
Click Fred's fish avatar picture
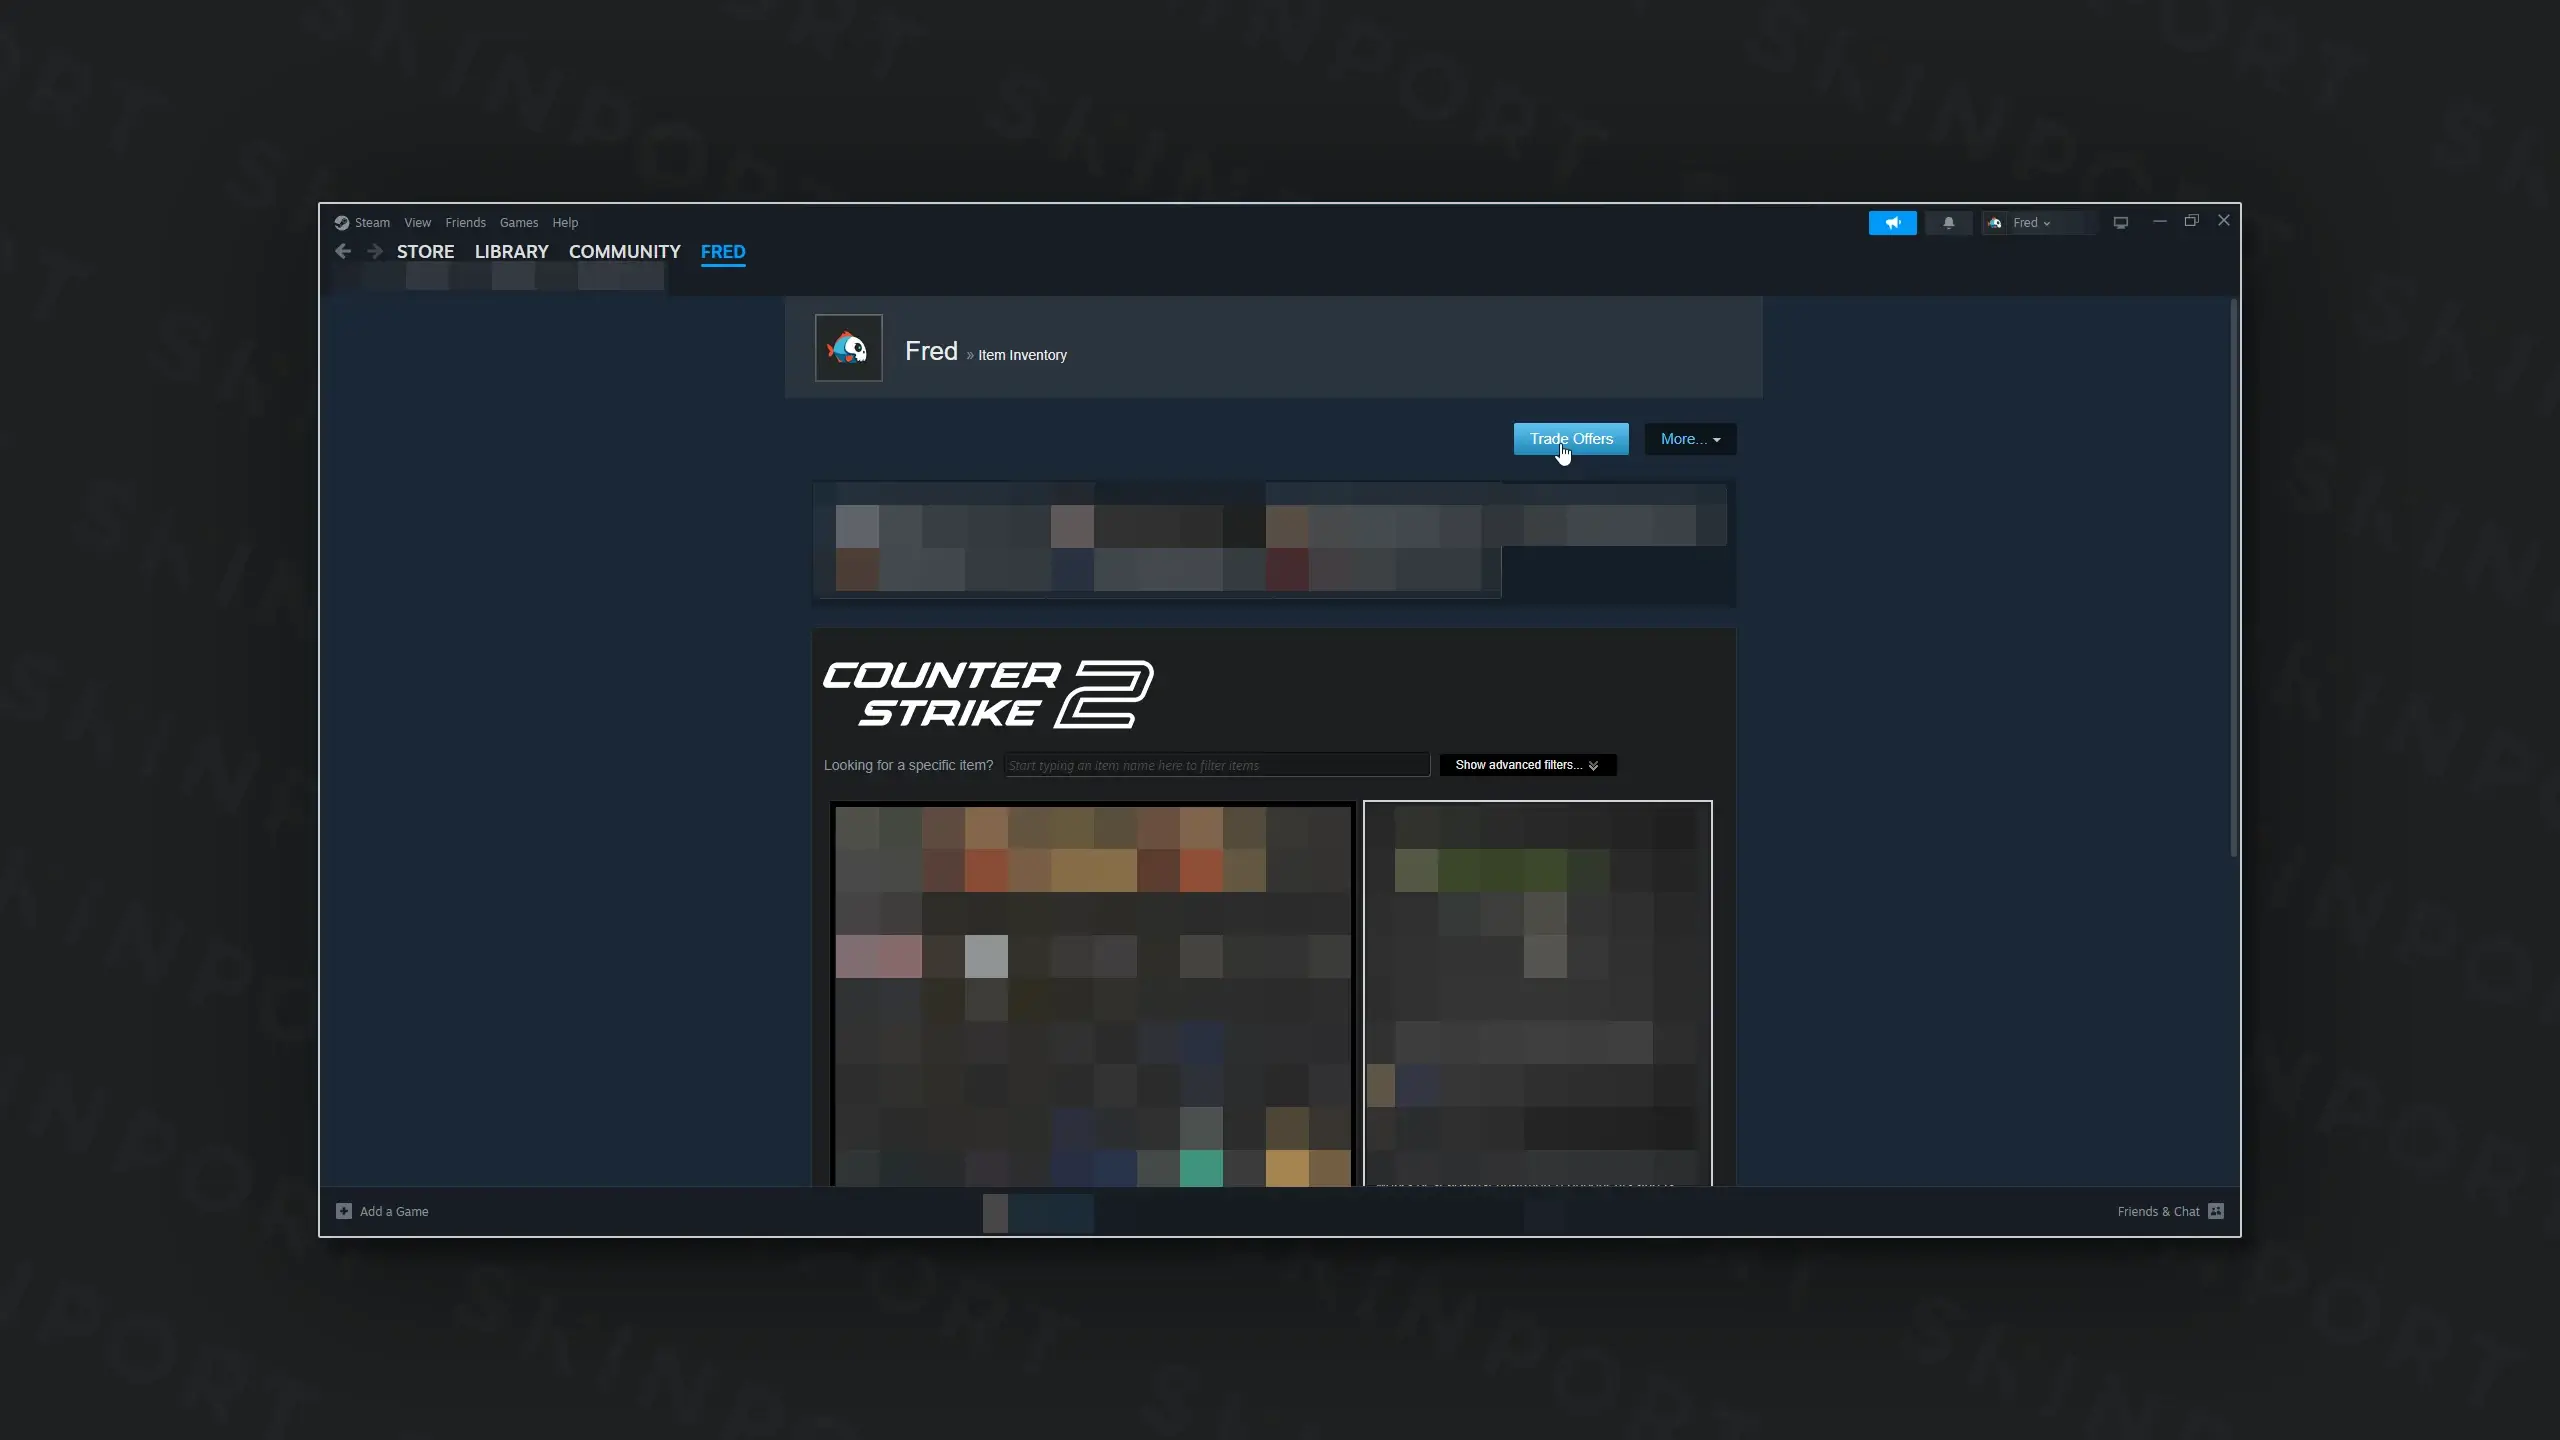click(848, 348)
